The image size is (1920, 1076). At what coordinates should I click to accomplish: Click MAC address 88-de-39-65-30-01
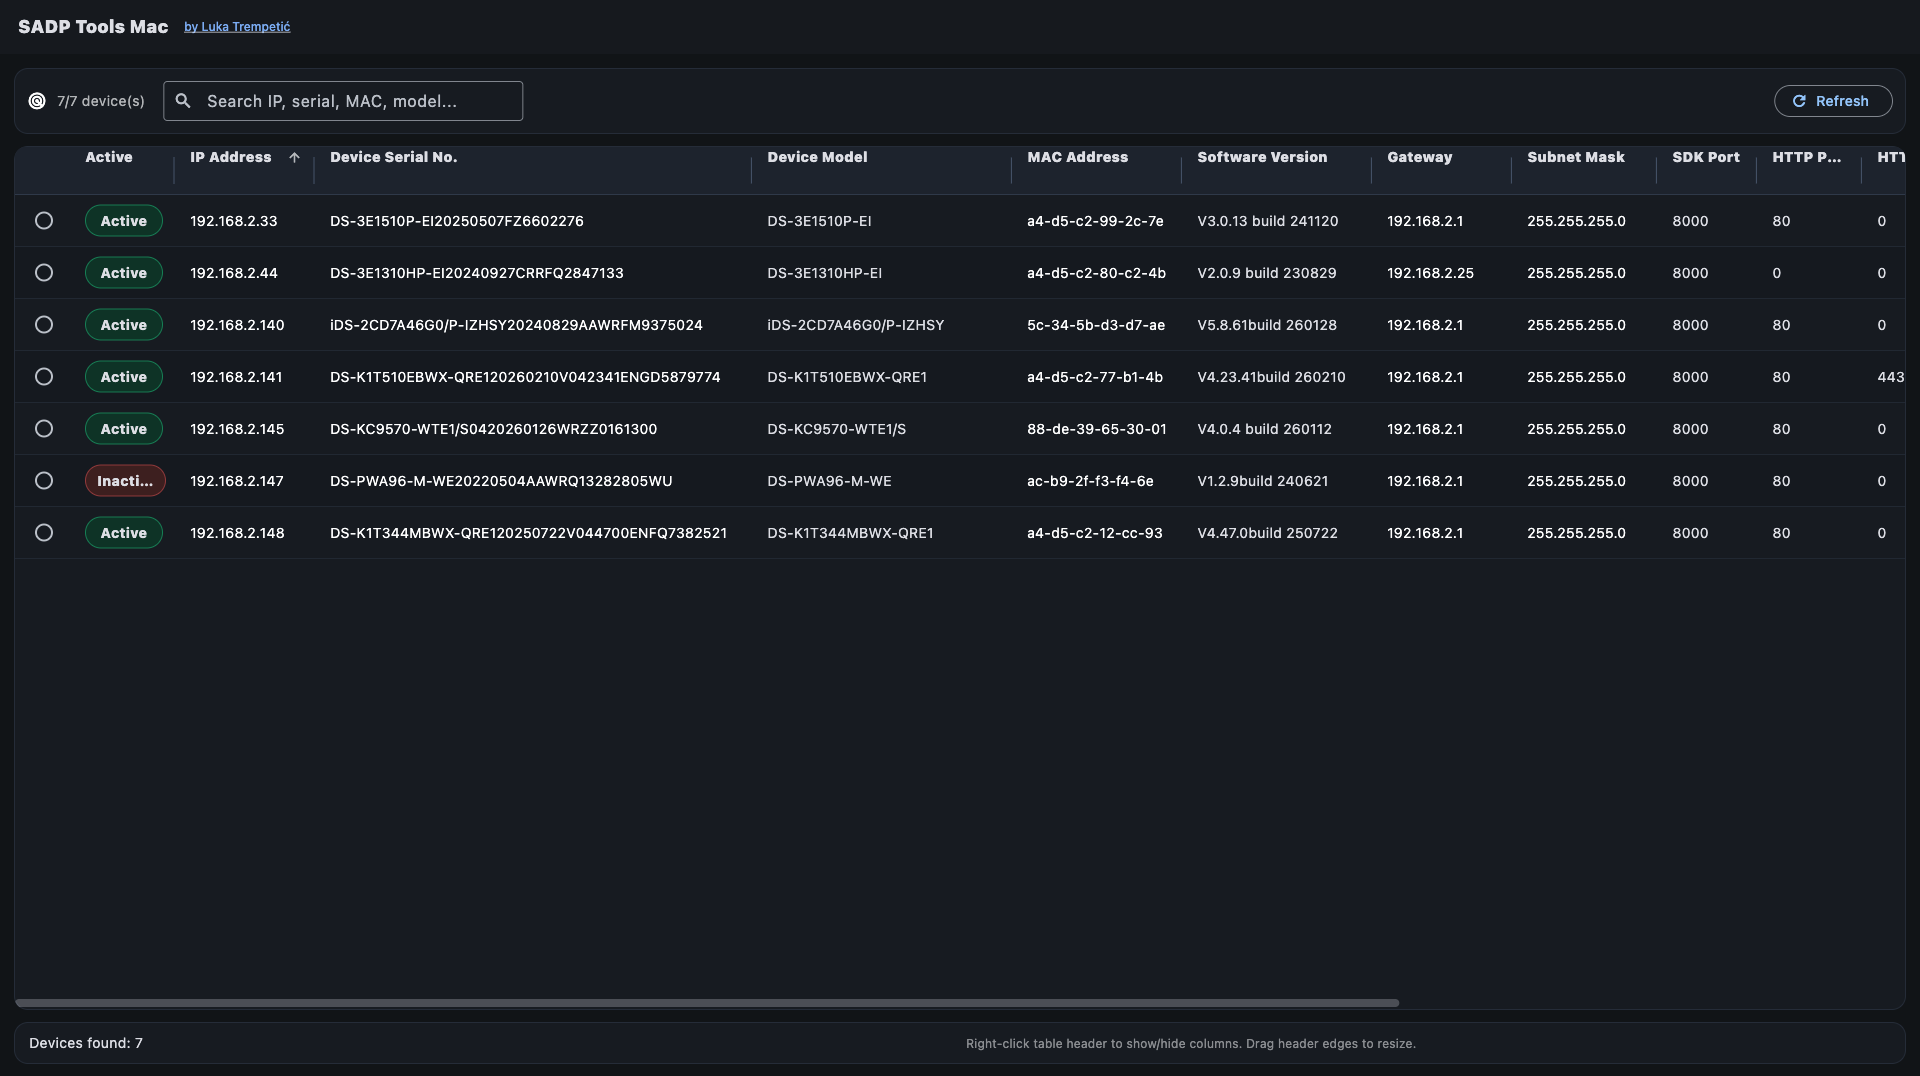pos(1097,429)
